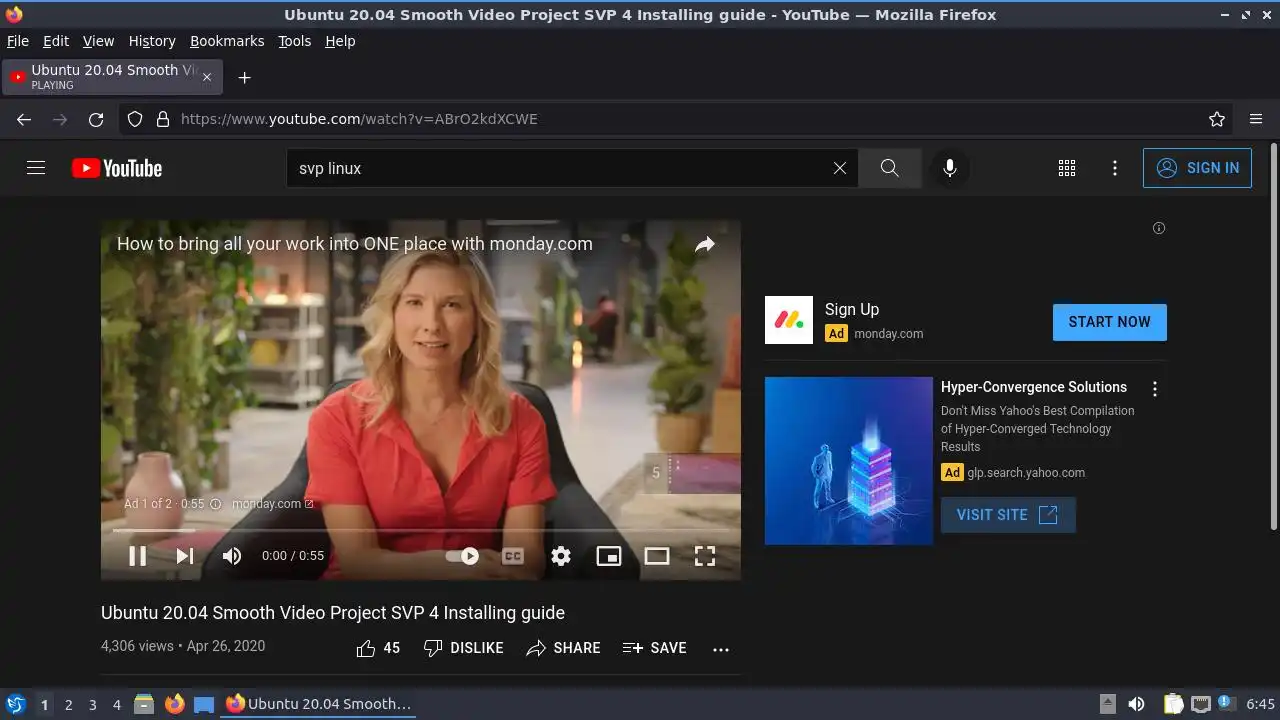Open the YouTube apps grid
Screen dimensions: 1280x720
pyautogui.click(x=1067, y=168)
